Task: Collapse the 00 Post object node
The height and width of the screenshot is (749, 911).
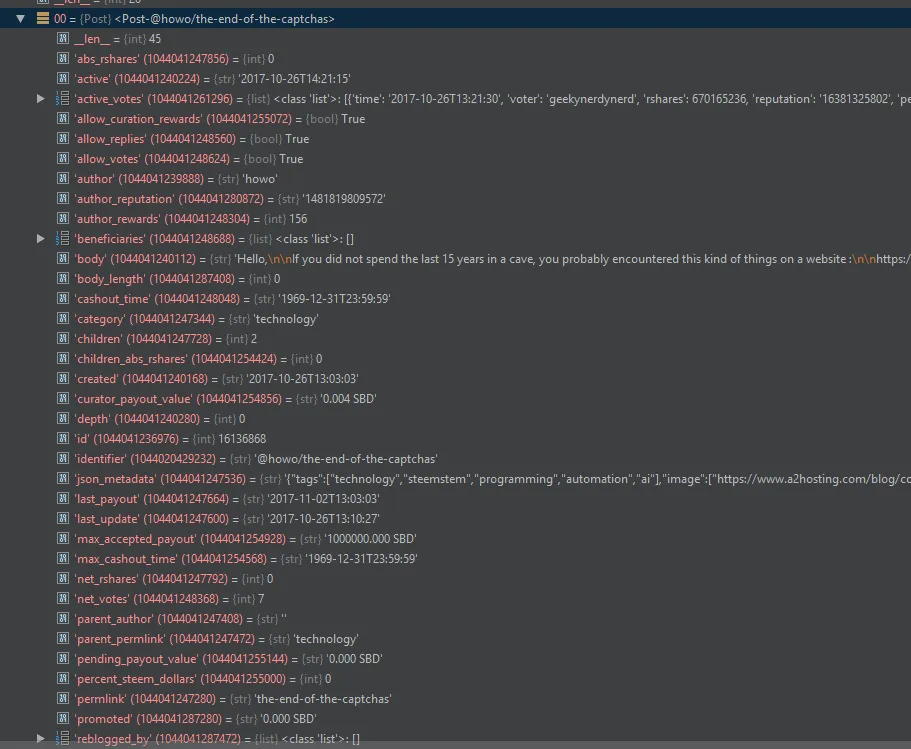Action: point(20,19)
